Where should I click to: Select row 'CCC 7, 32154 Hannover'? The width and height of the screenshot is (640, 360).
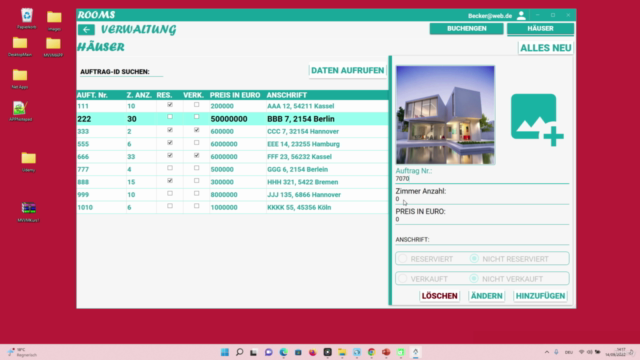click(x=232, y=131)
